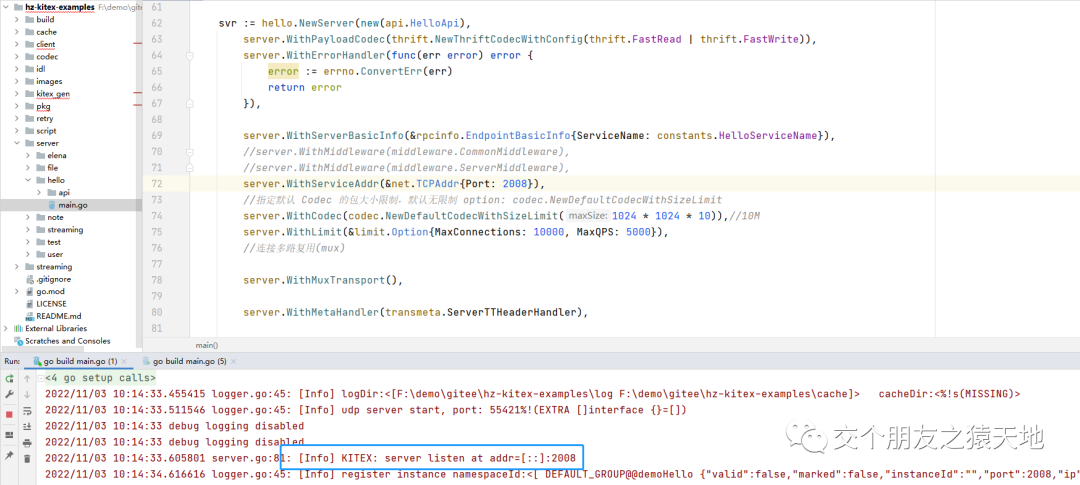Switch to go build main.go (1) tab
1080x485 pixels.
tap(80, 362)
